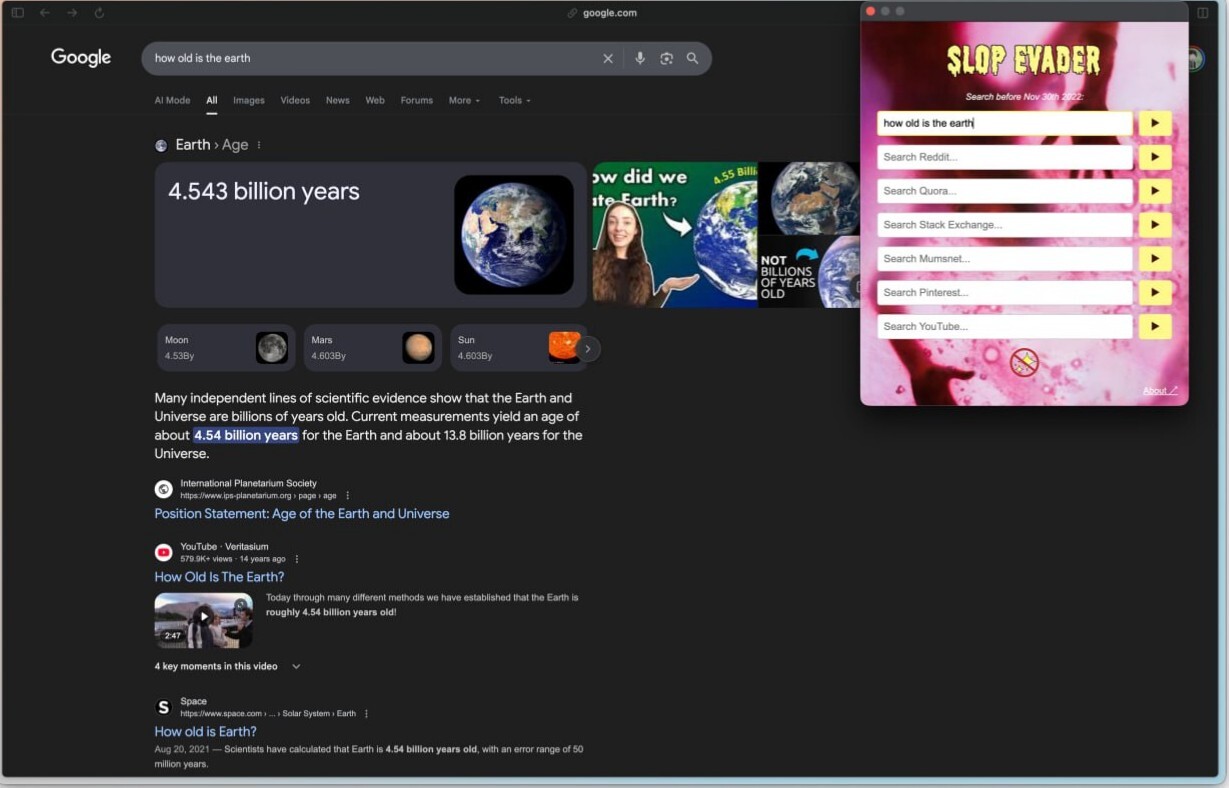This screenshot has height=788, width=1229.
Task: Open the About link in Slop Evader
Action: (x=1160, y=391)
